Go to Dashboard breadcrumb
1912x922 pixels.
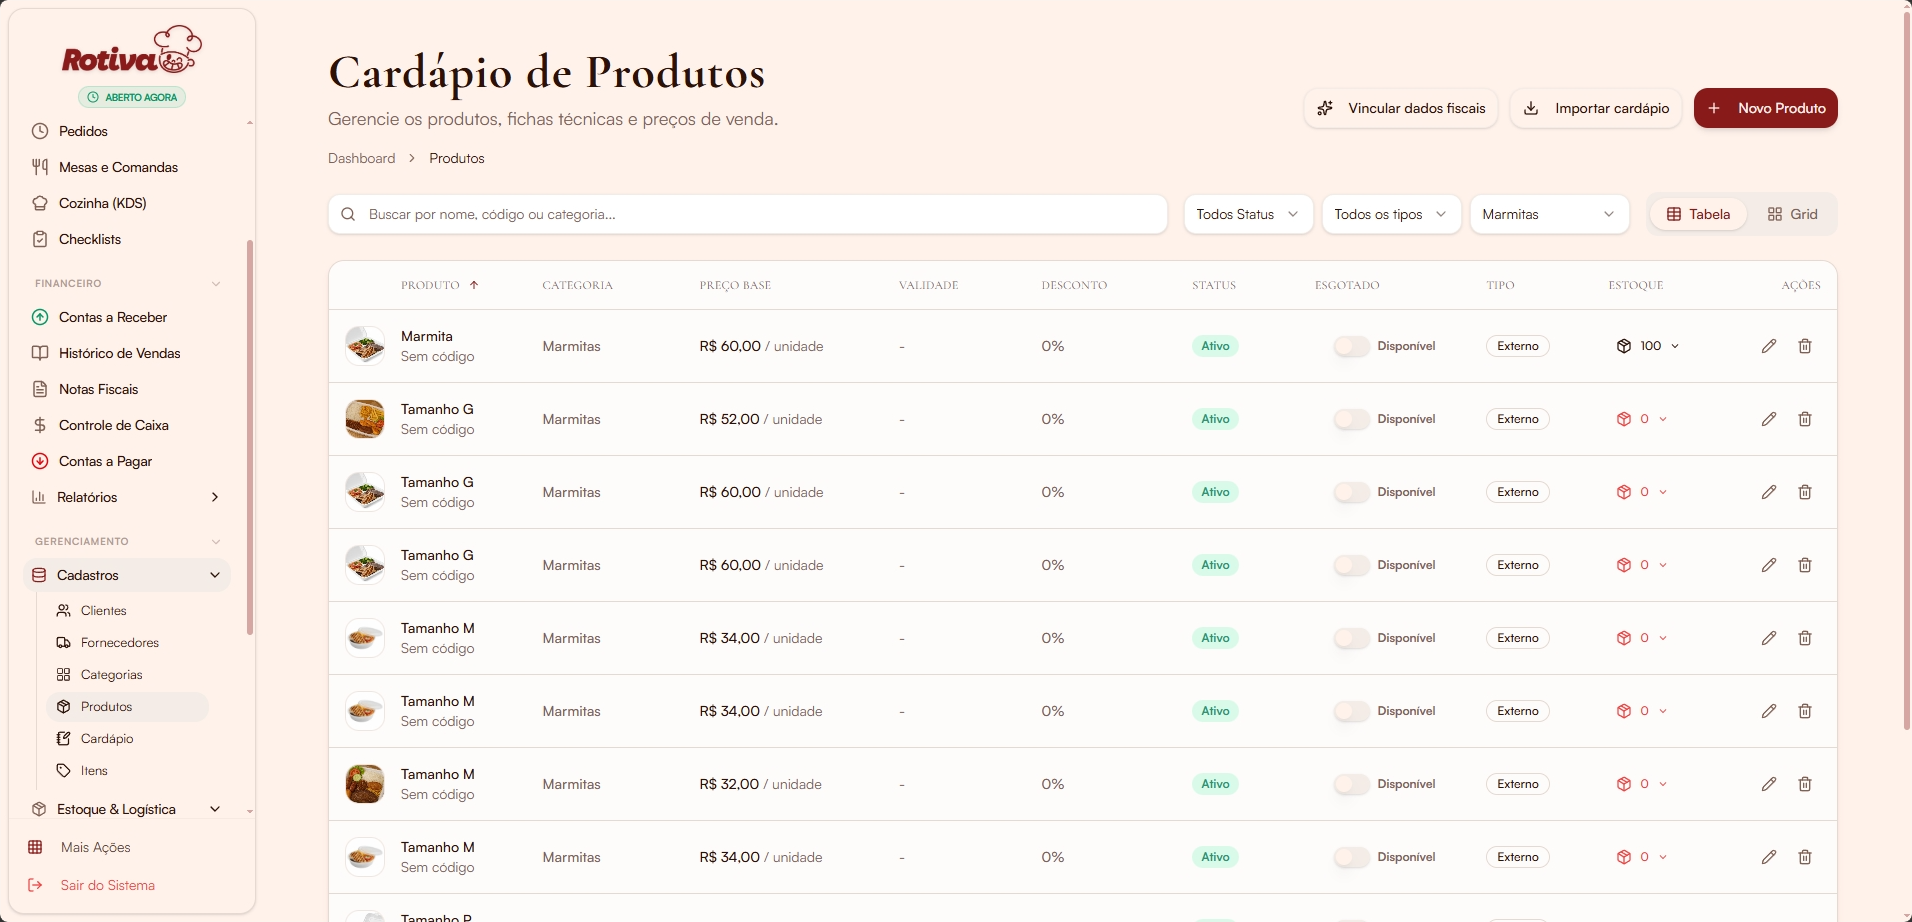coord(361,158)
